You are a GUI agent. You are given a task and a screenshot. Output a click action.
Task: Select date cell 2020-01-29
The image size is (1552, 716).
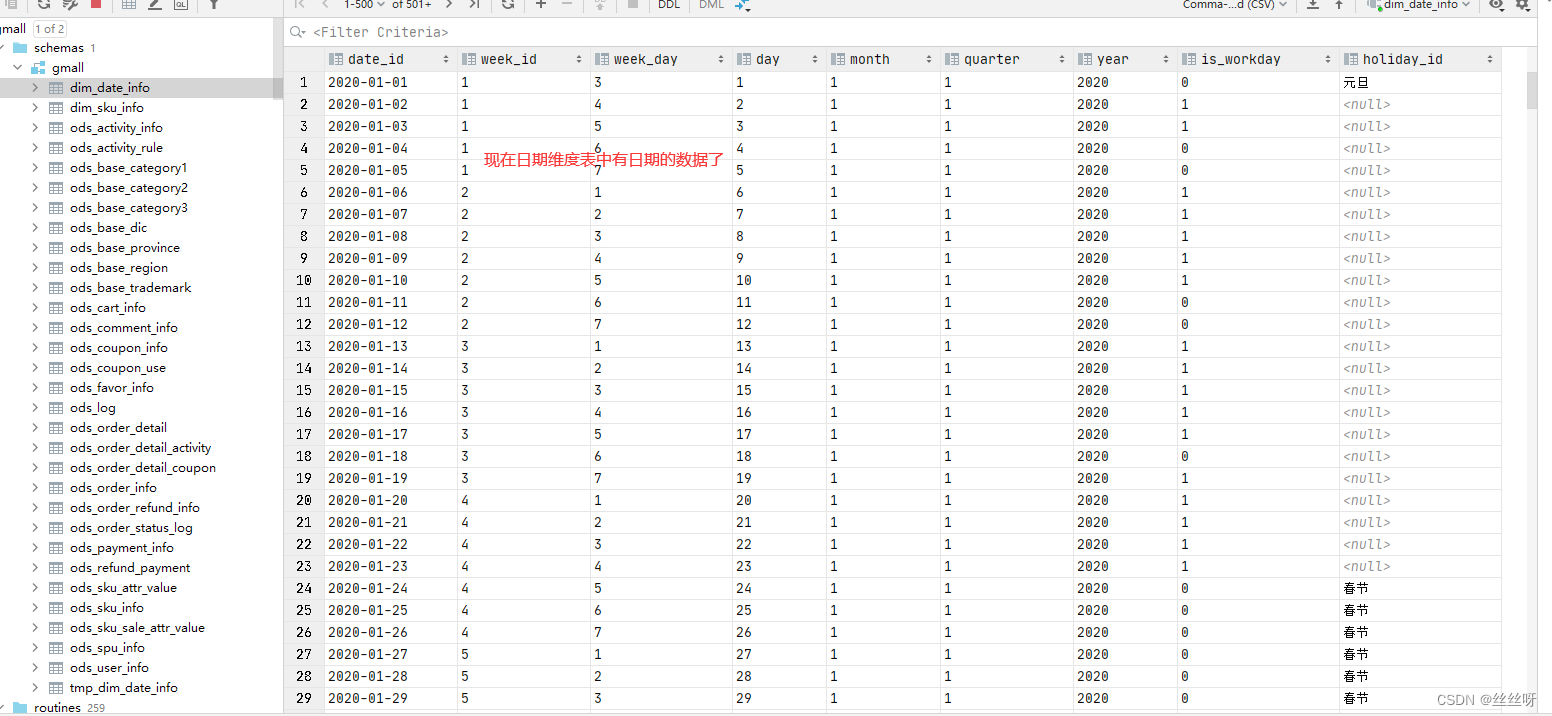[391, 698]
